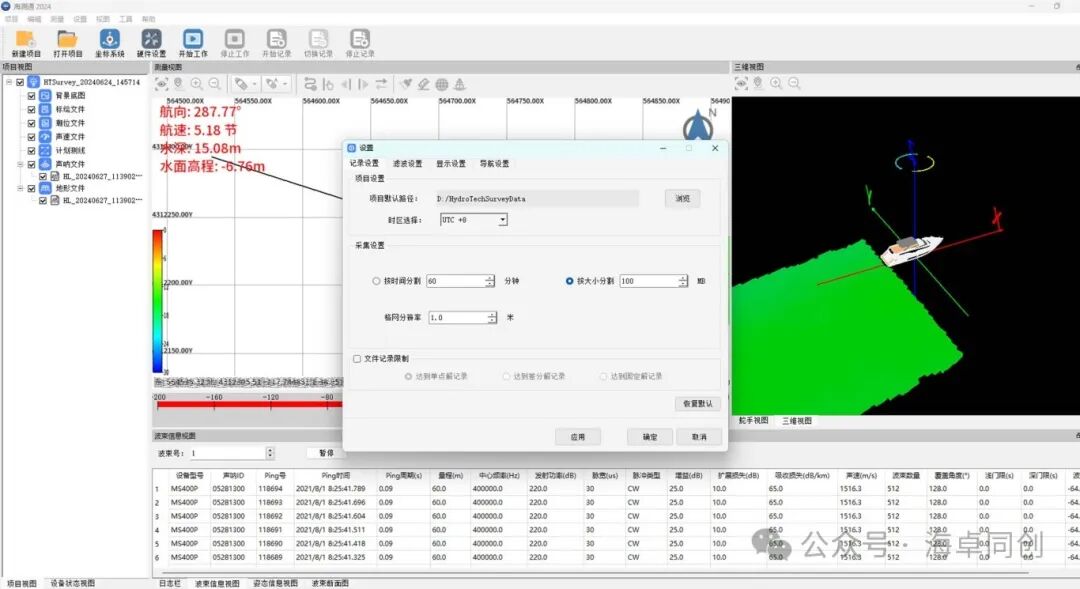The image size is (1080, 589).
Task: Open the 导航设置 tab in settings dialog
Action: [494, 163]
